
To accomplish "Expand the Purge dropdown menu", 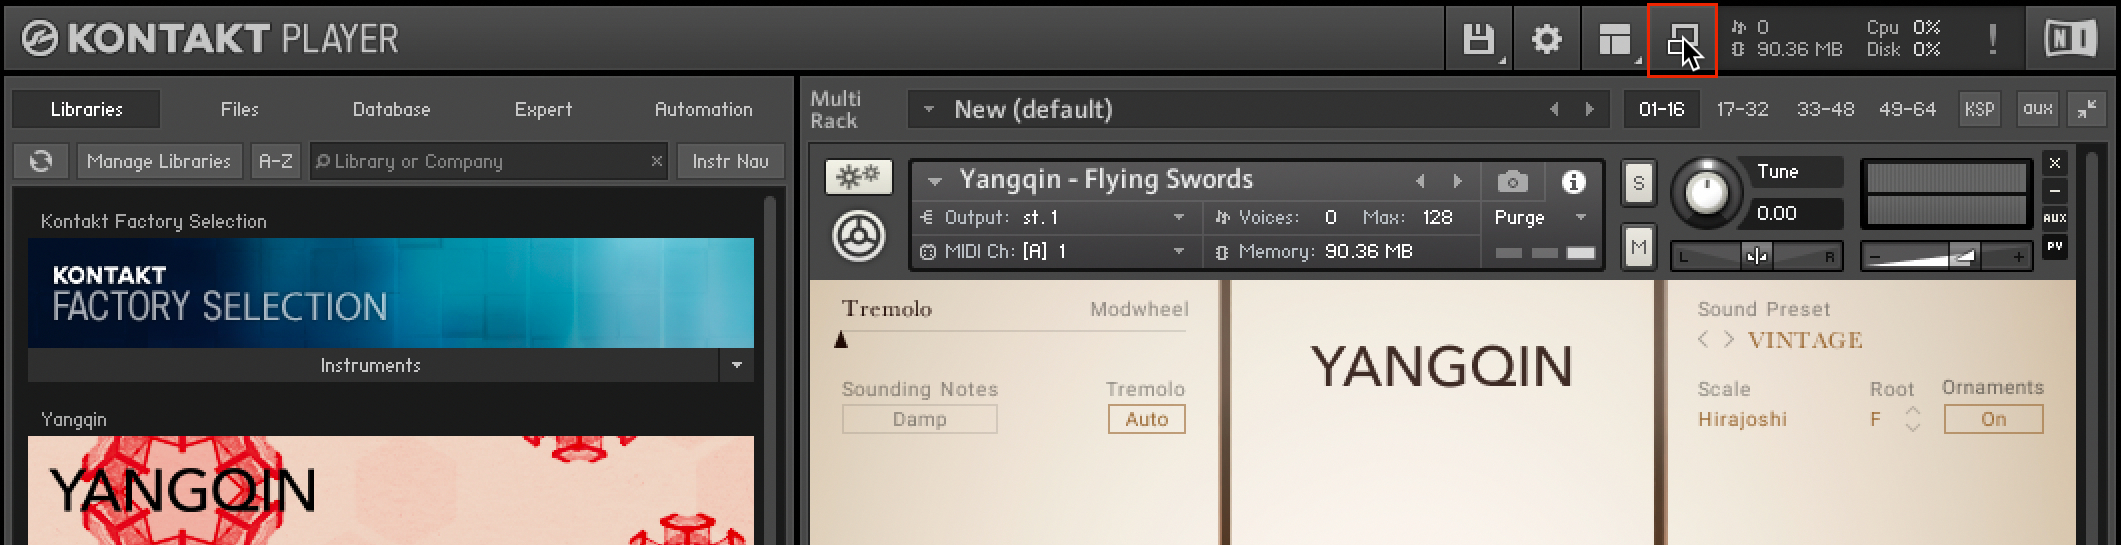I will click(1580, 218).
